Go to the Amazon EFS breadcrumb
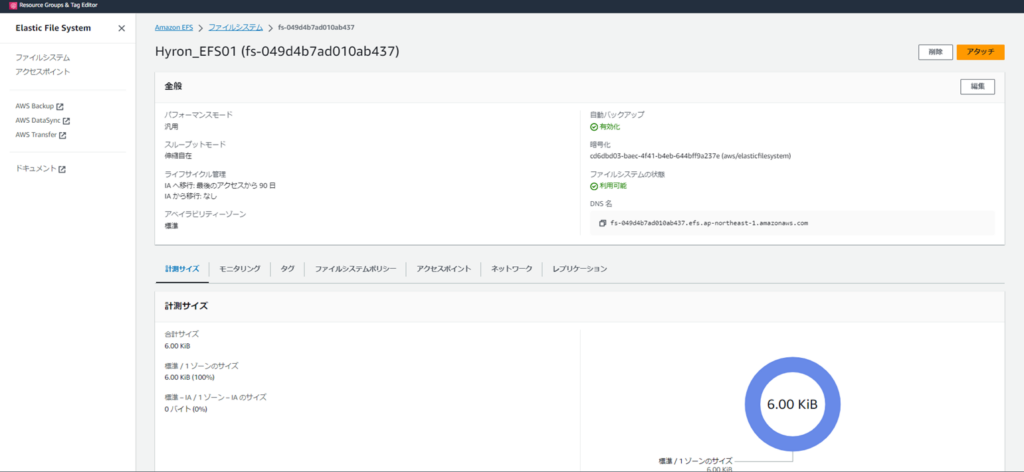The height and width of the screenshot is (472, 1024). click(173, 27)
